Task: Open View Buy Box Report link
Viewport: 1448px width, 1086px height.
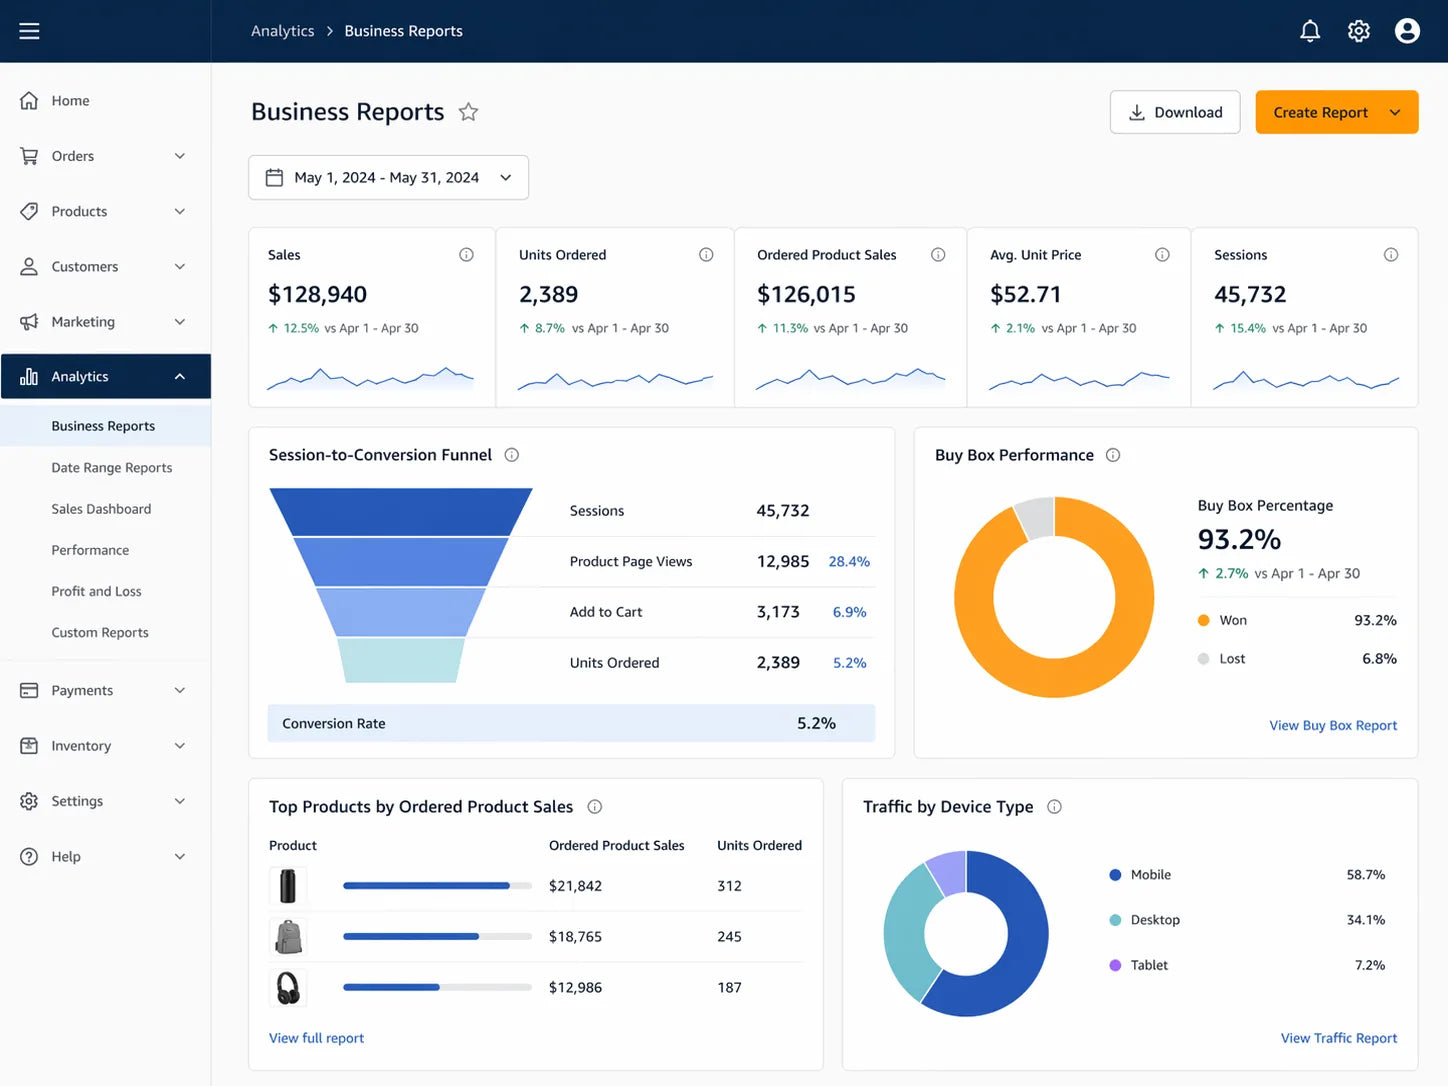Action: (x=1333, y=725)
